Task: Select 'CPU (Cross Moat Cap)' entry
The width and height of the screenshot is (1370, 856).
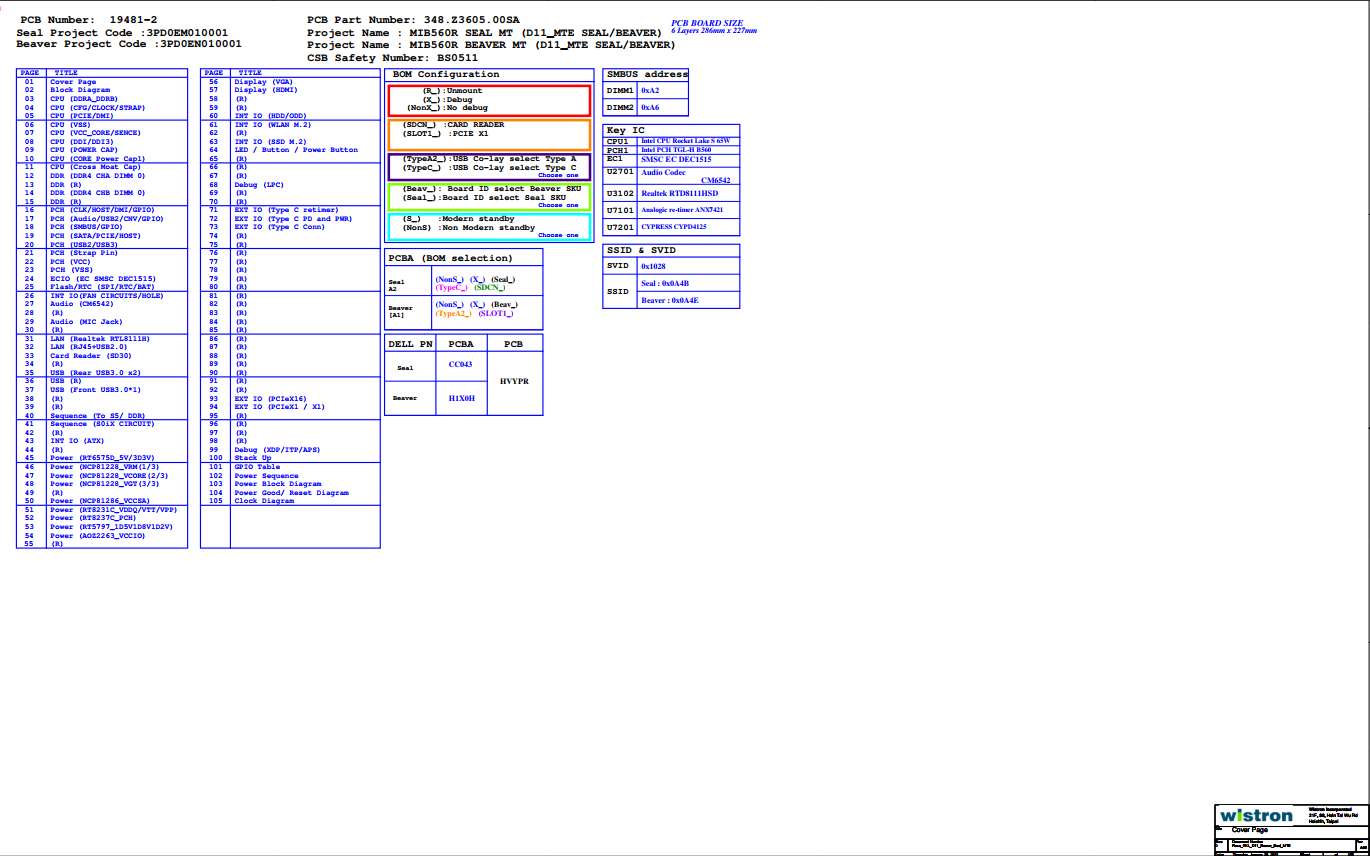Action: pos(96,167)
